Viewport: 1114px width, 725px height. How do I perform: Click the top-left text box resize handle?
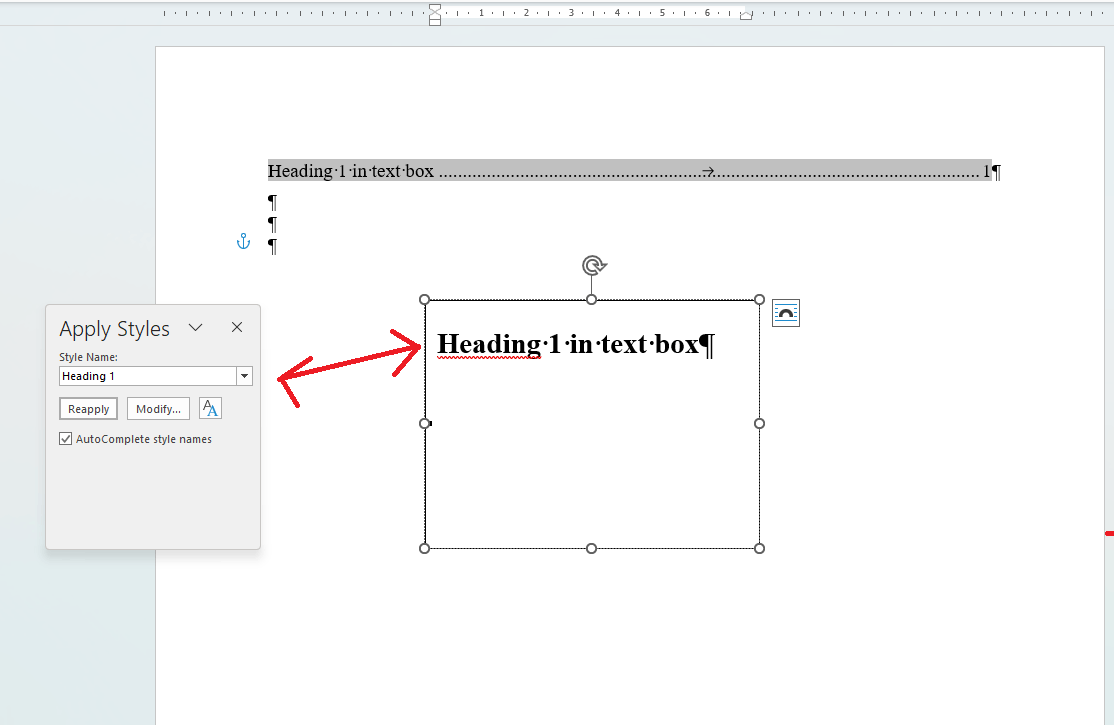(x=425, y=300)
